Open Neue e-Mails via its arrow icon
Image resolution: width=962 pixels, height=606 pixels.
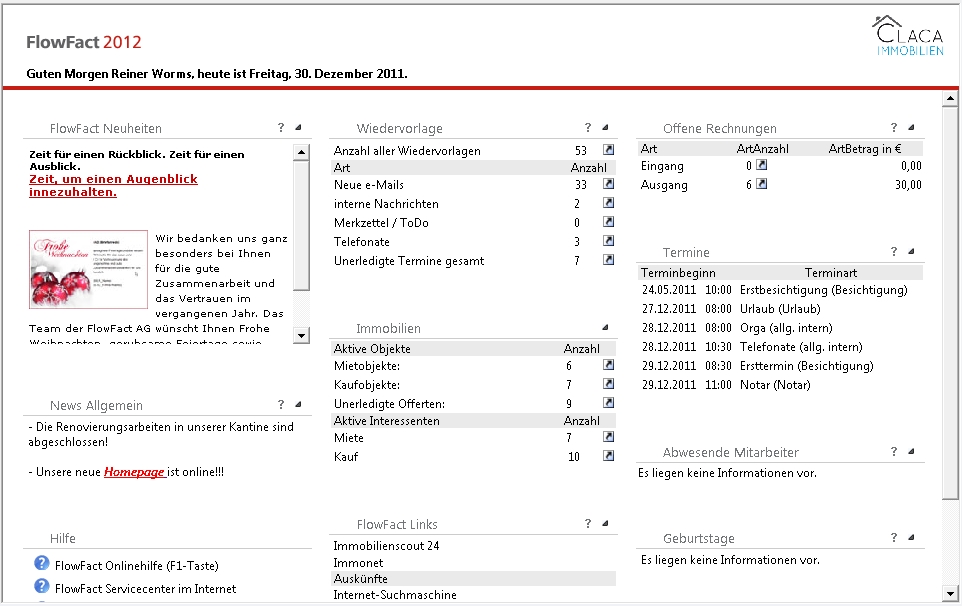(x=608, y=183)
